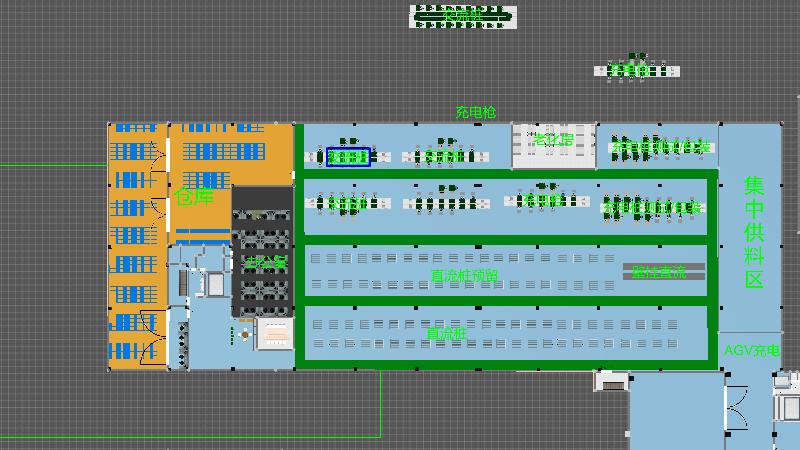This screenshot has width=800, height=450.
Task: Select the 充电枪 label above the building
Action: click(x=476, y=112)
